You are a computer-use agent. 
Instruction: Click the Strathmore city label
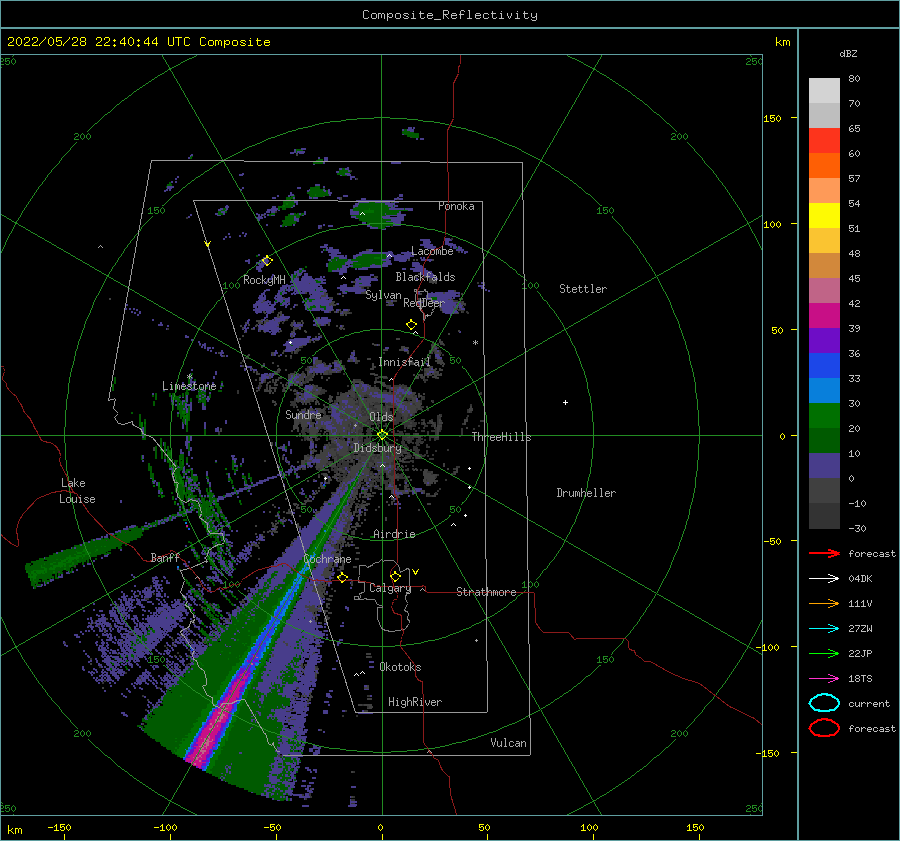486,592
